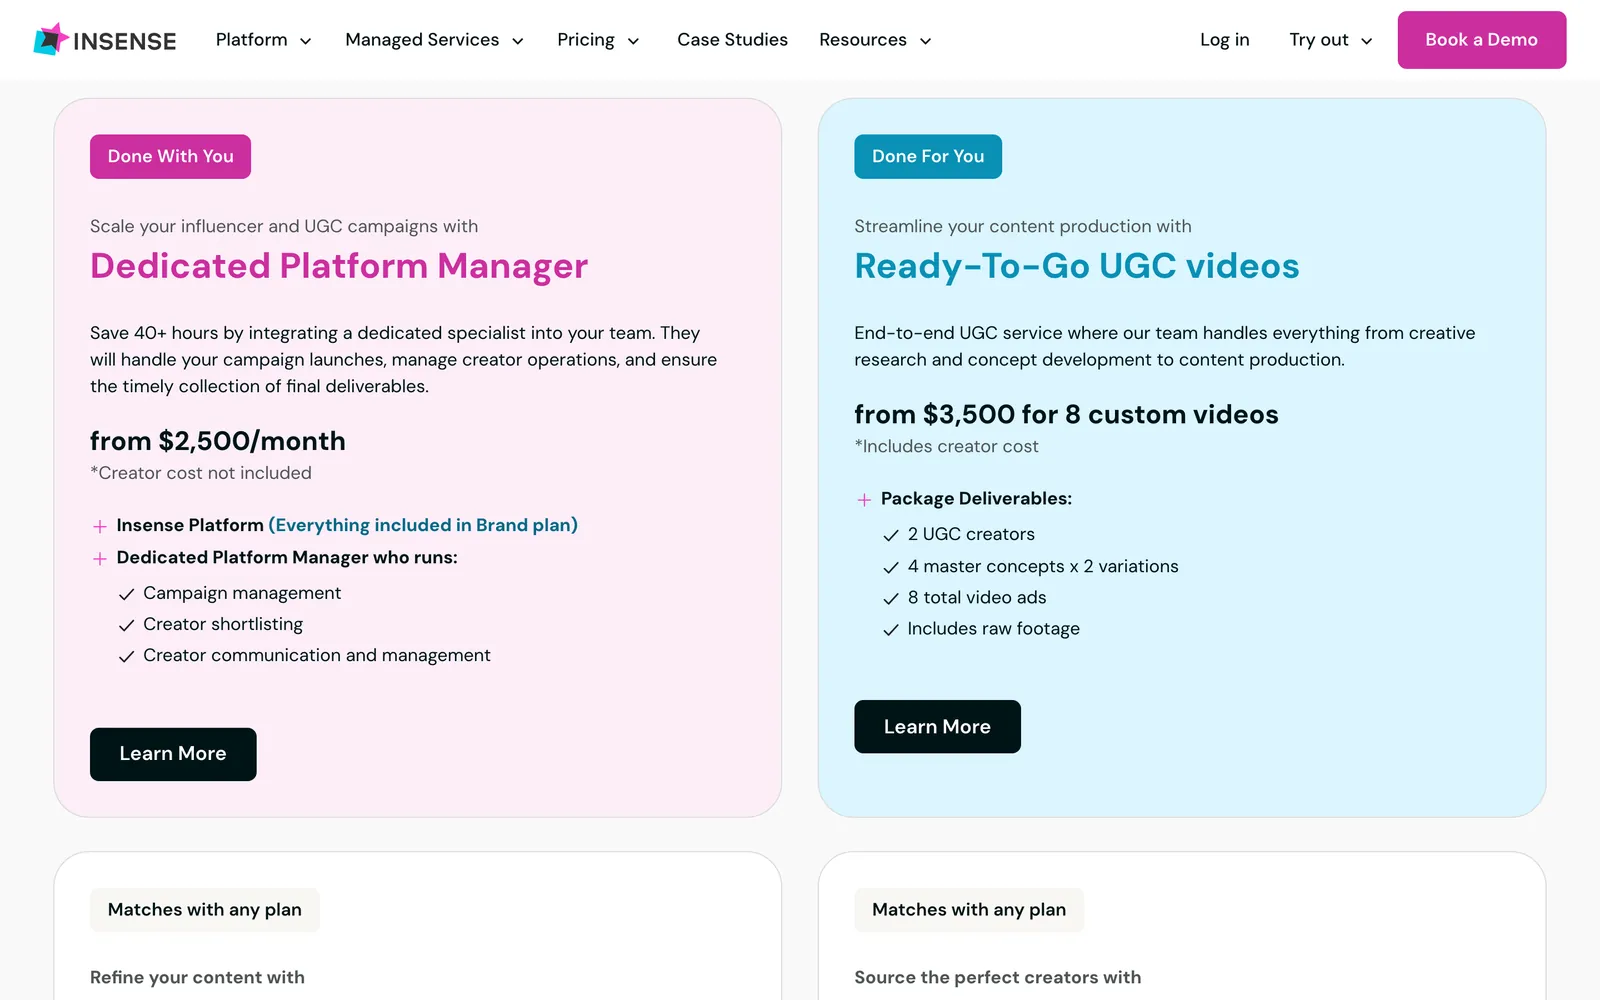Click the Done With You badge
1600x1000 pixels.
pyautogui.click(x=170, y=156)
